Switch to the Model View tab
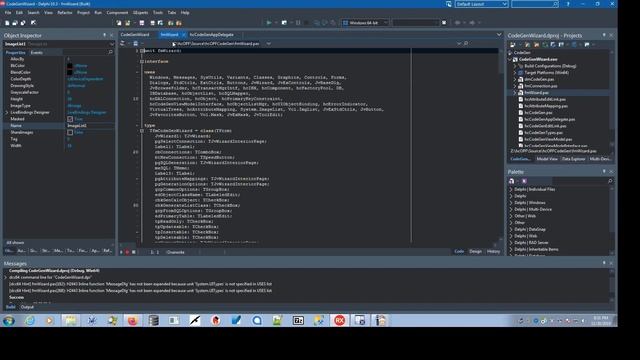640x360 pixels. pos(547,159)
